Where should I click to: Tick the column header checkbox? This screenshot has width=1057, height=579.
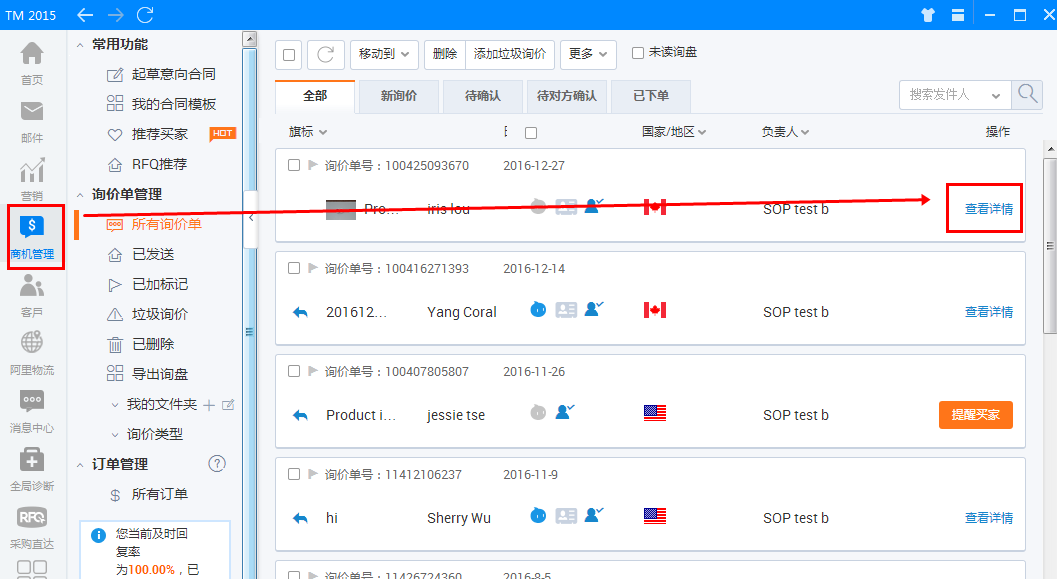pos(531,133)
